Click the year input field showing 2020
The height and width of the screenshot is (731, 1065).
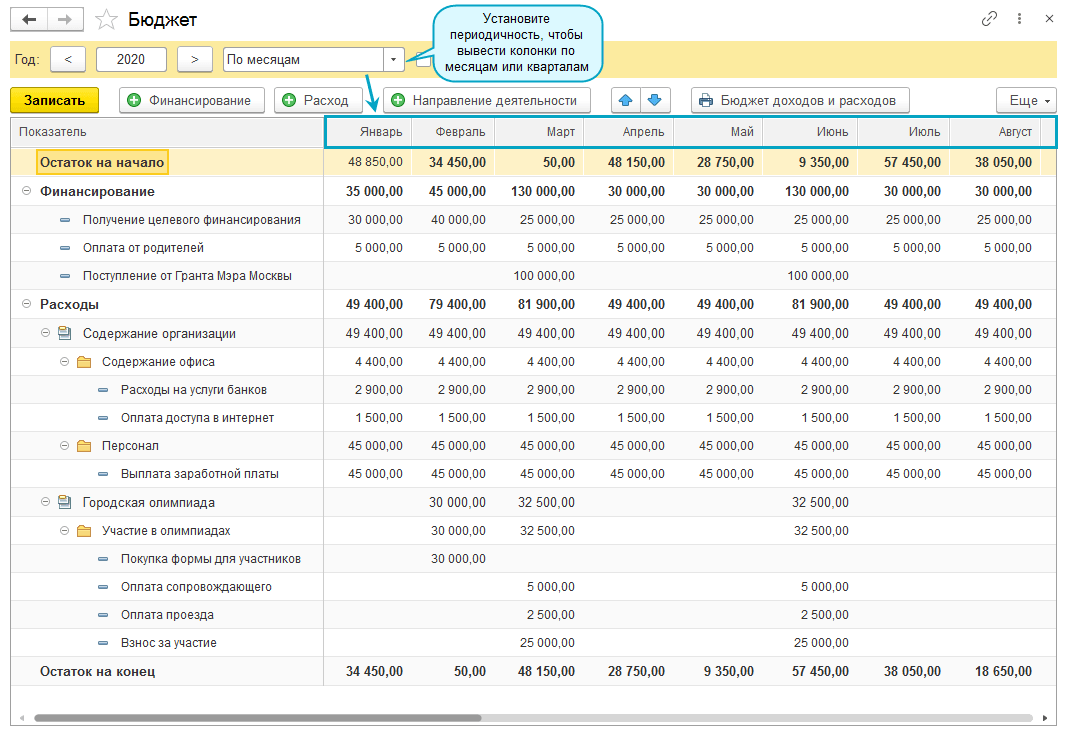[131, 59]
